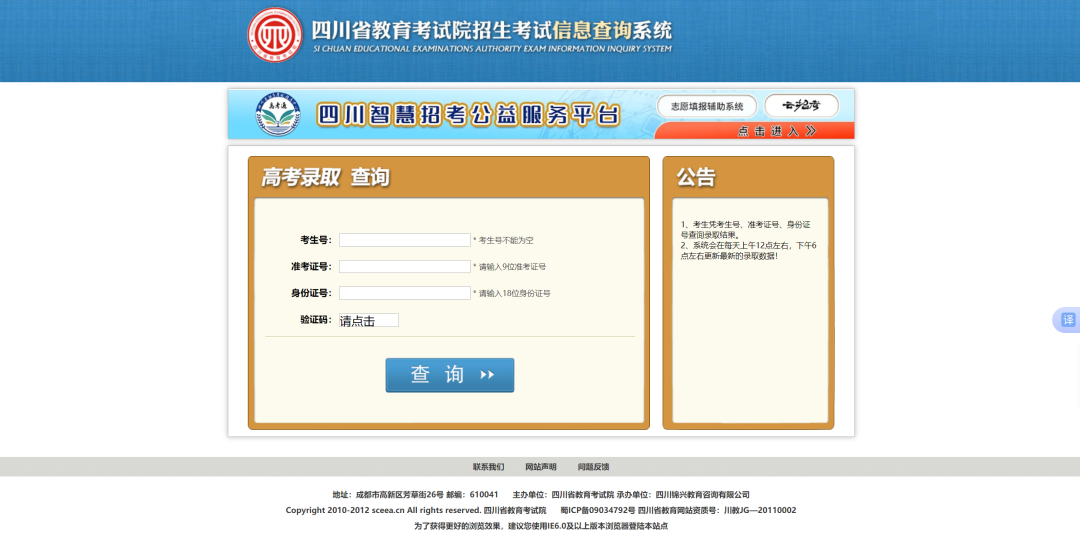The width and height of the screenshot is (1080, 543).
Task: Click the 考生号 field label
Action: click(x=315, y=240)
